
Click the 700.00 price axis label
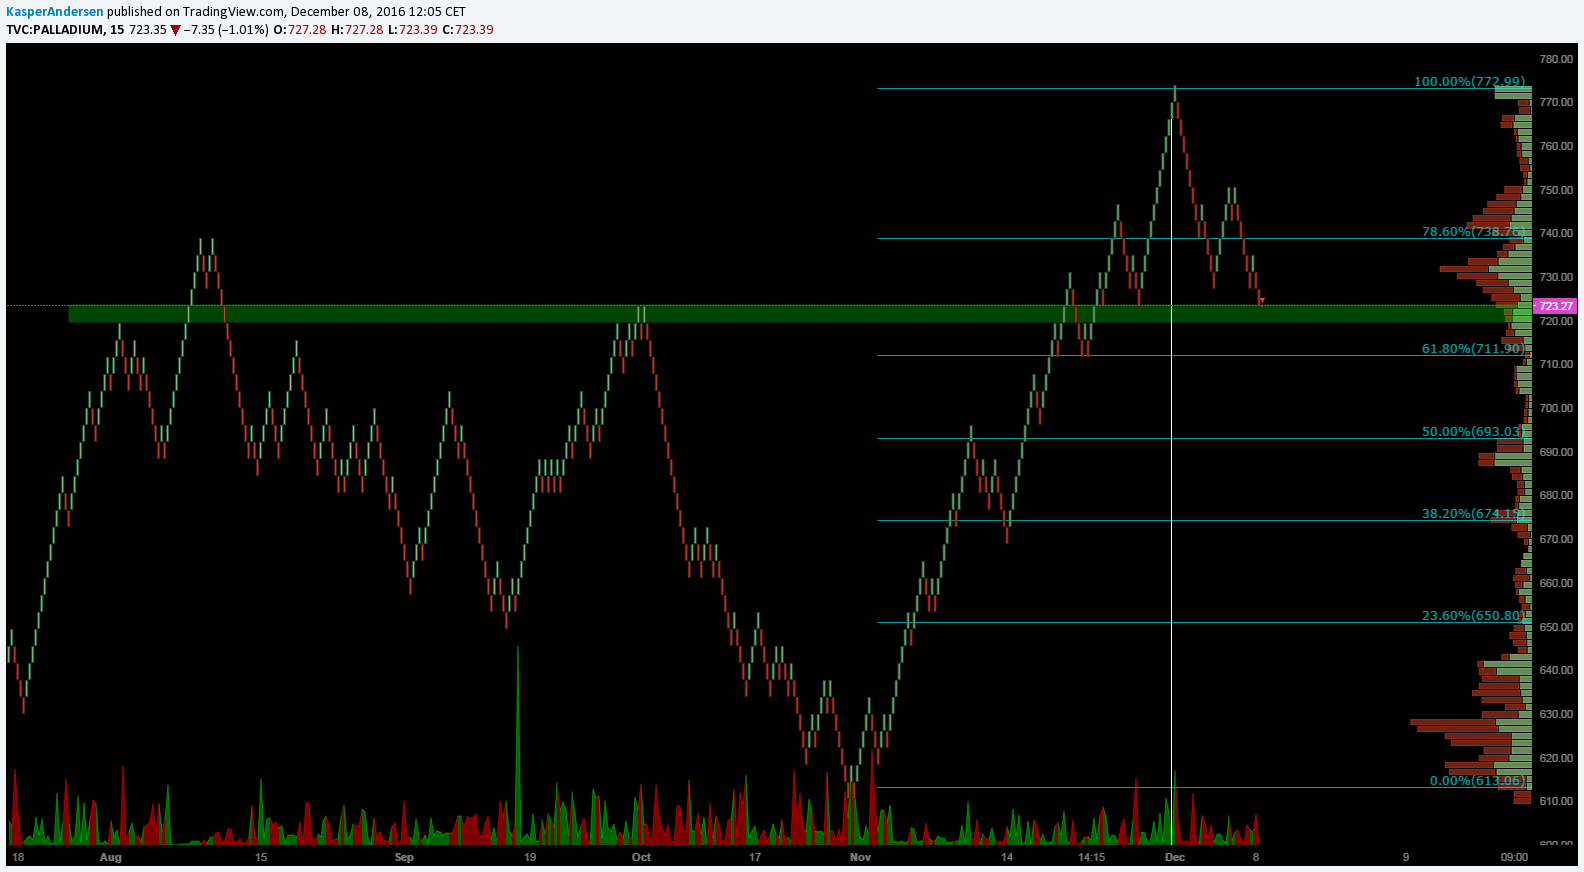click(x=1556, y=408)
